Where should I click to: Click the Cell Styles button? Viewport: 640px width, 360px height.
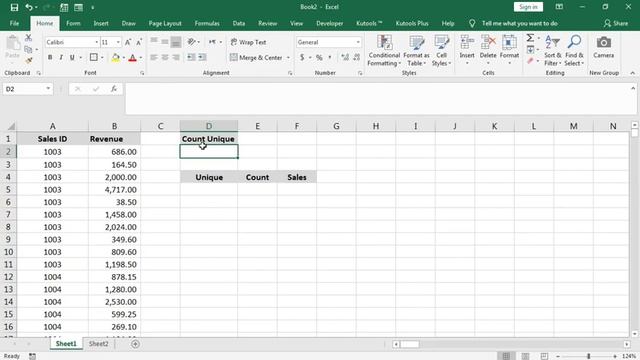click(x=442, y=51)
